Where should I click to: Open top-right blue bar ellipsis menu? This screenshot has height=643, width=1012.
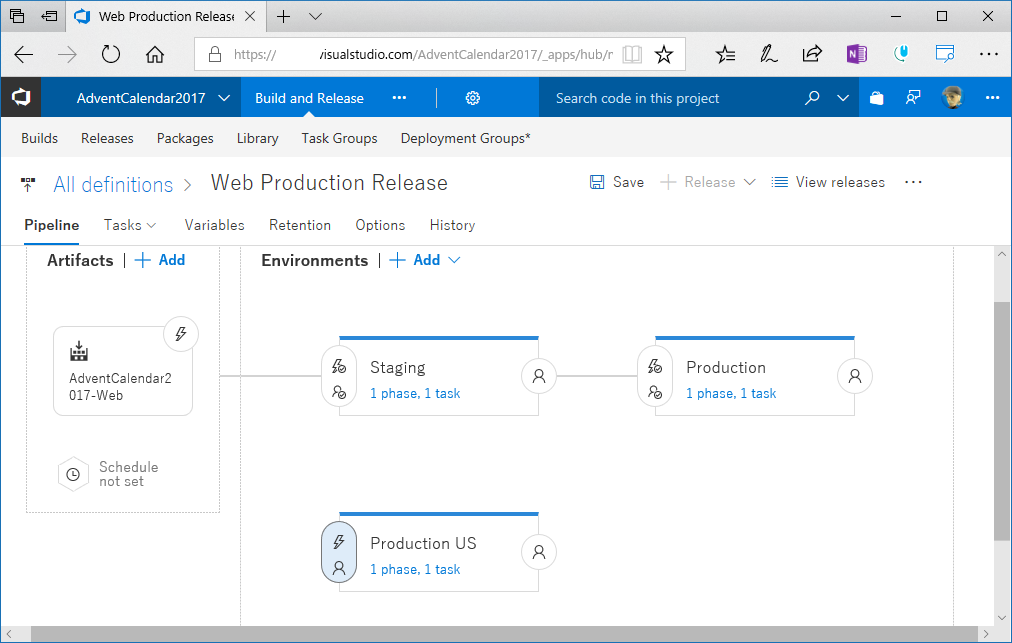tap(992, 98)
